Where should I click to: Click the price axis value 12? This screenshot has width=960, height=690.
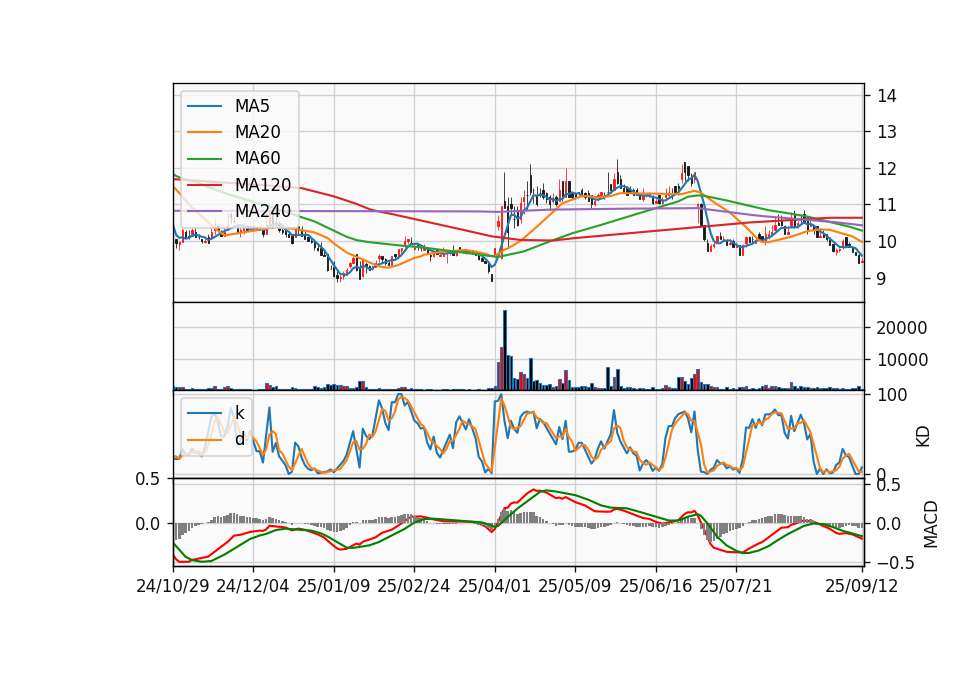pyautogui.click(x=887, y=168)
